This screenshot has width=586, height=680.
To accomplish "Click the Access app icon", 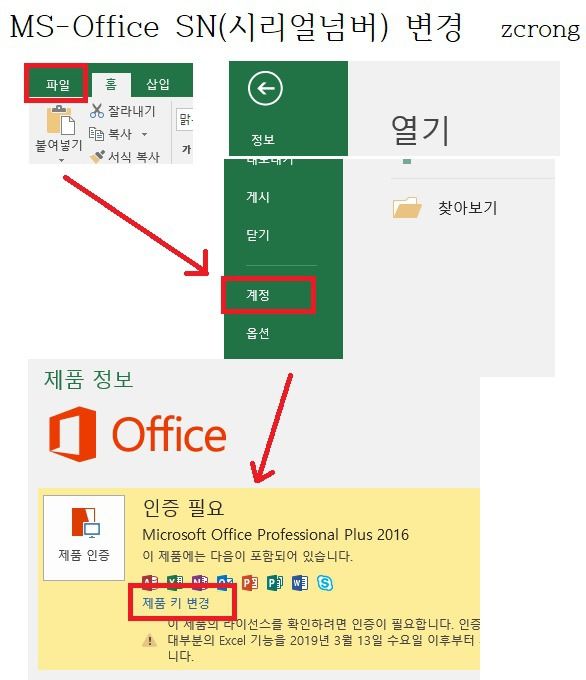I will click(150, 583).
